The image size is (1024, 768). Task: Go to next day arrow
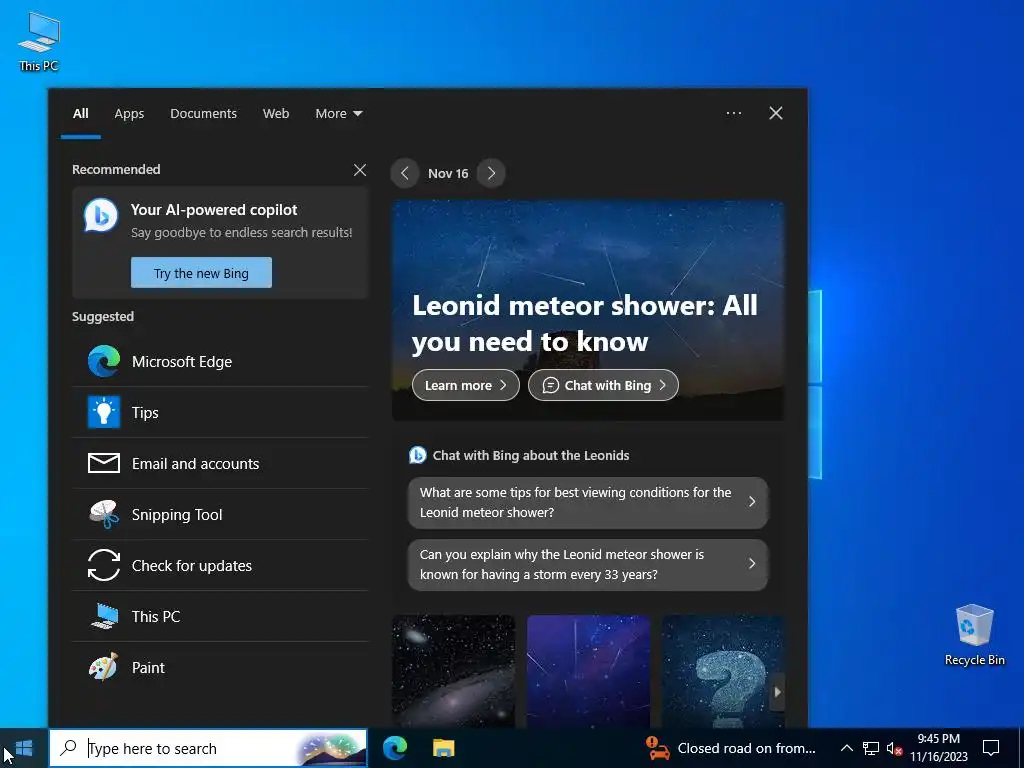[491, 173]
